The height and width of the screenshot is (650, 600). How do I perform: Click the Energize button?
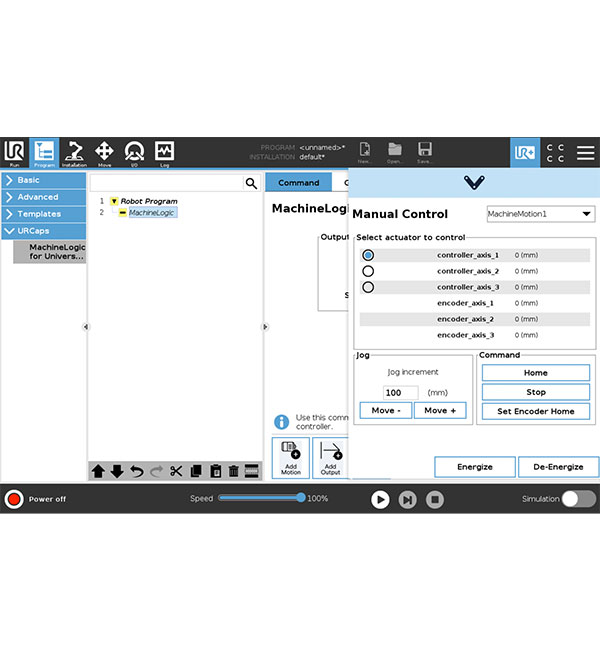pos(475,467)
